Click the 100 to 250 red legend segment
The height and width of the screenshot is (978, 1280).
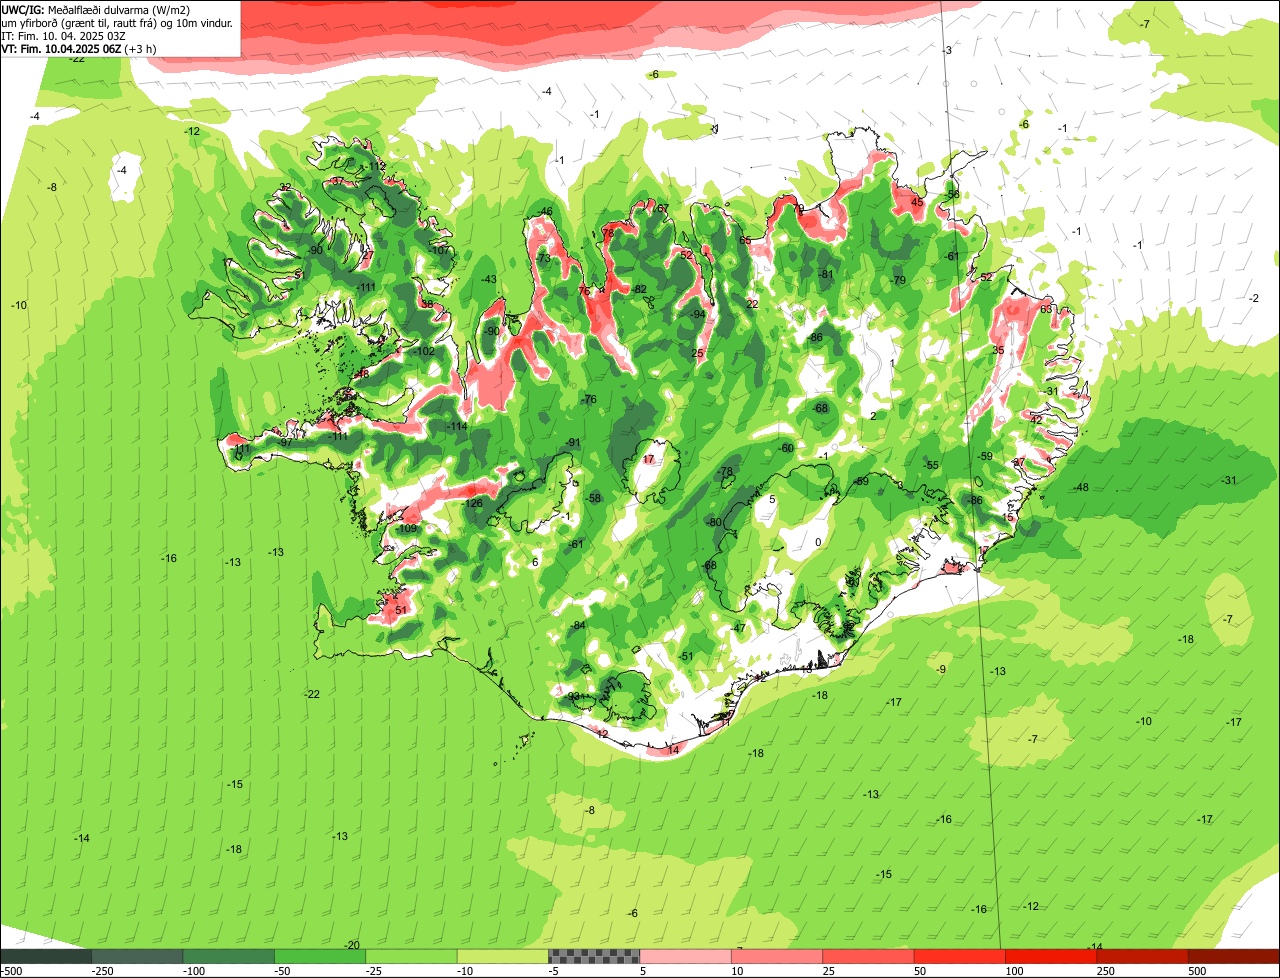[x=1050, y=956]
